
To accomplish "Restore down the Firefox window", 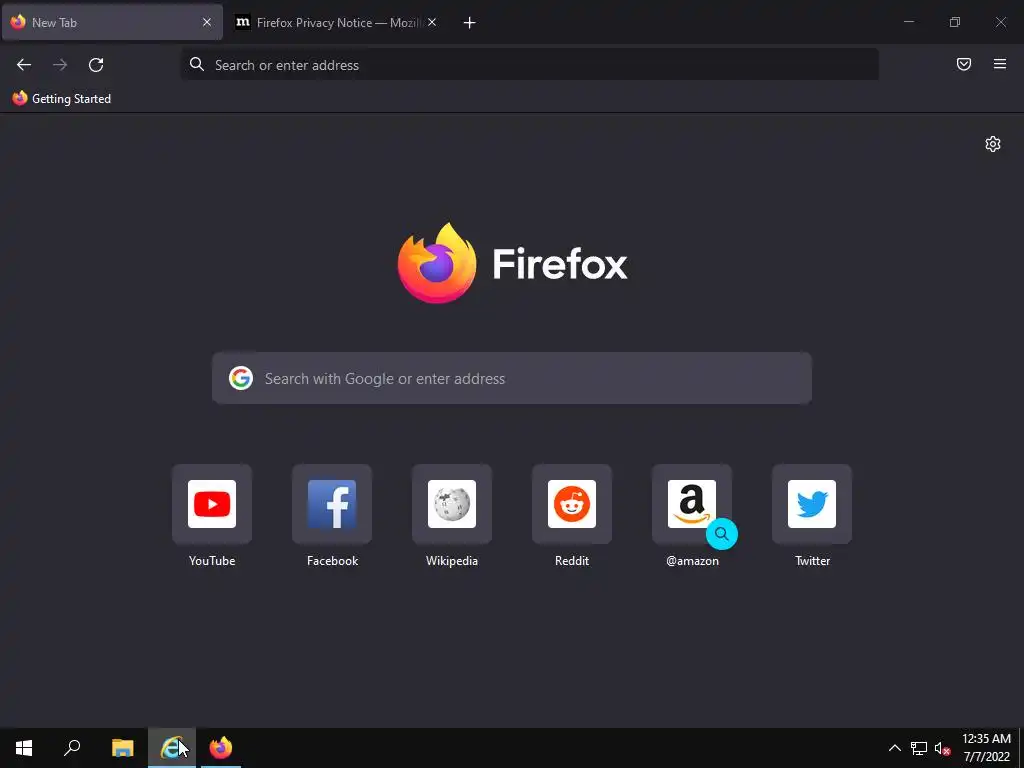I will point(955,22).
